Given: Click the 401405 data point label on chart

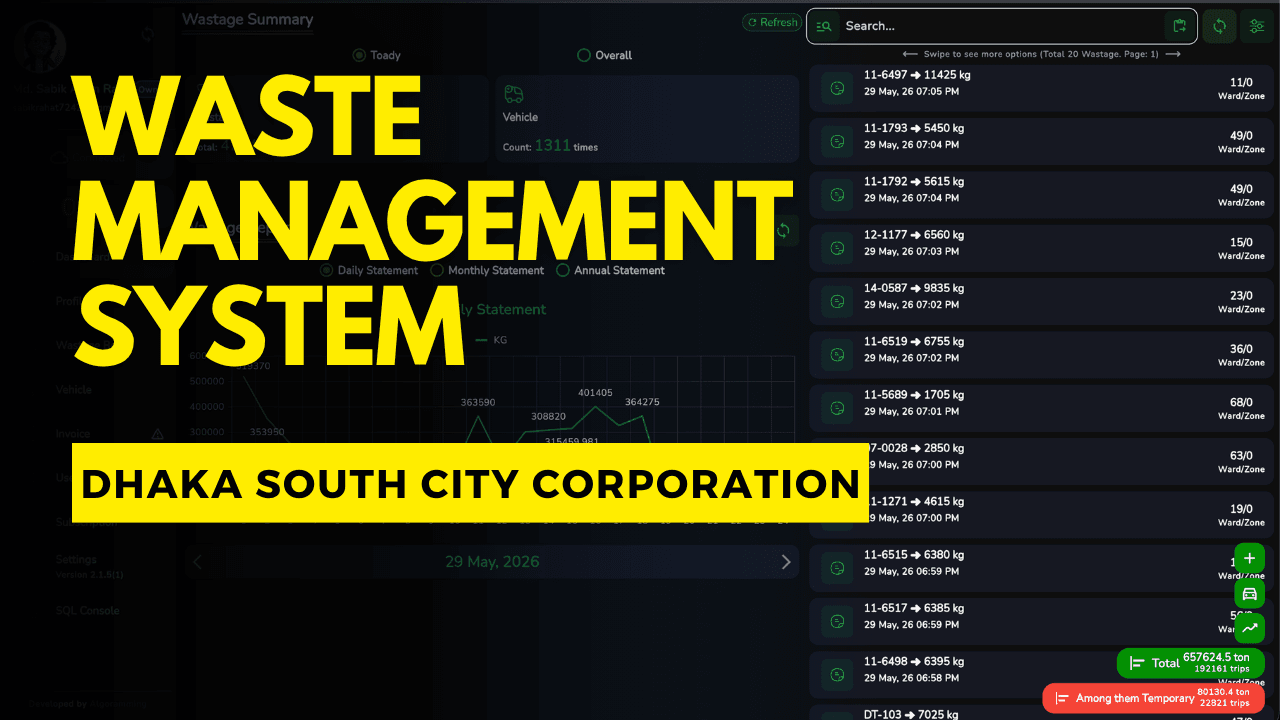Looking at the screenshot, I should [x=595, y=393].
